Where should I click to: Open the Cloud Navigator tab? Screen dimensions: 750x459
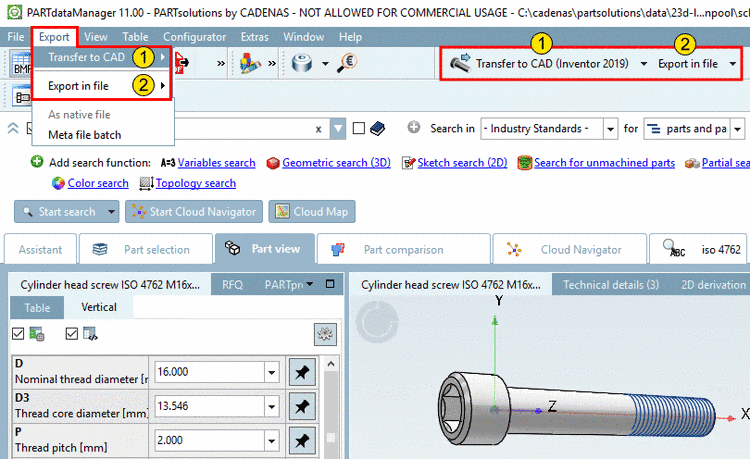[570, 249]
